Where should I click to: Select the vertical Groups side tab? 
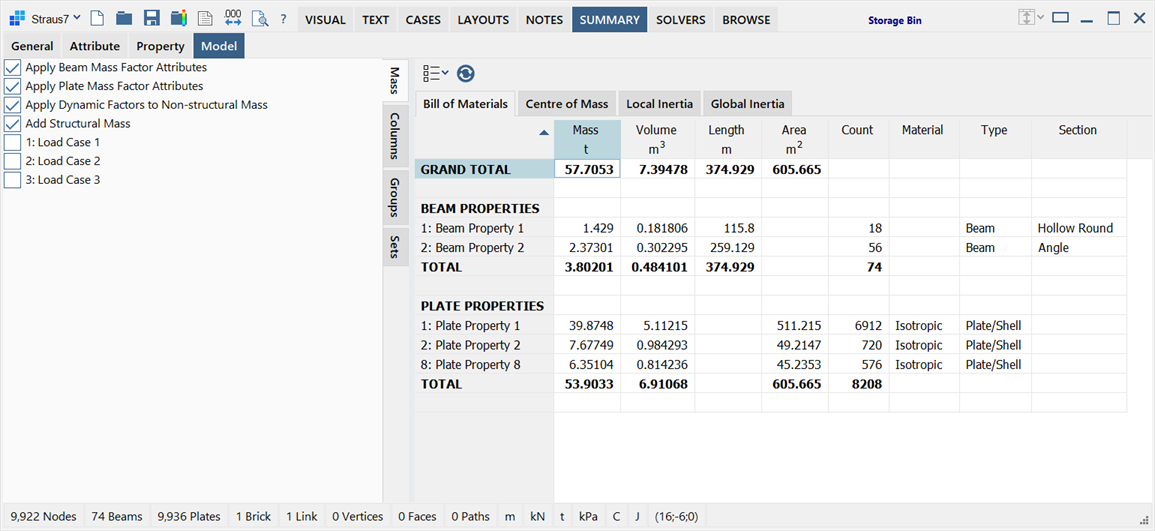[x=396, y=197]
